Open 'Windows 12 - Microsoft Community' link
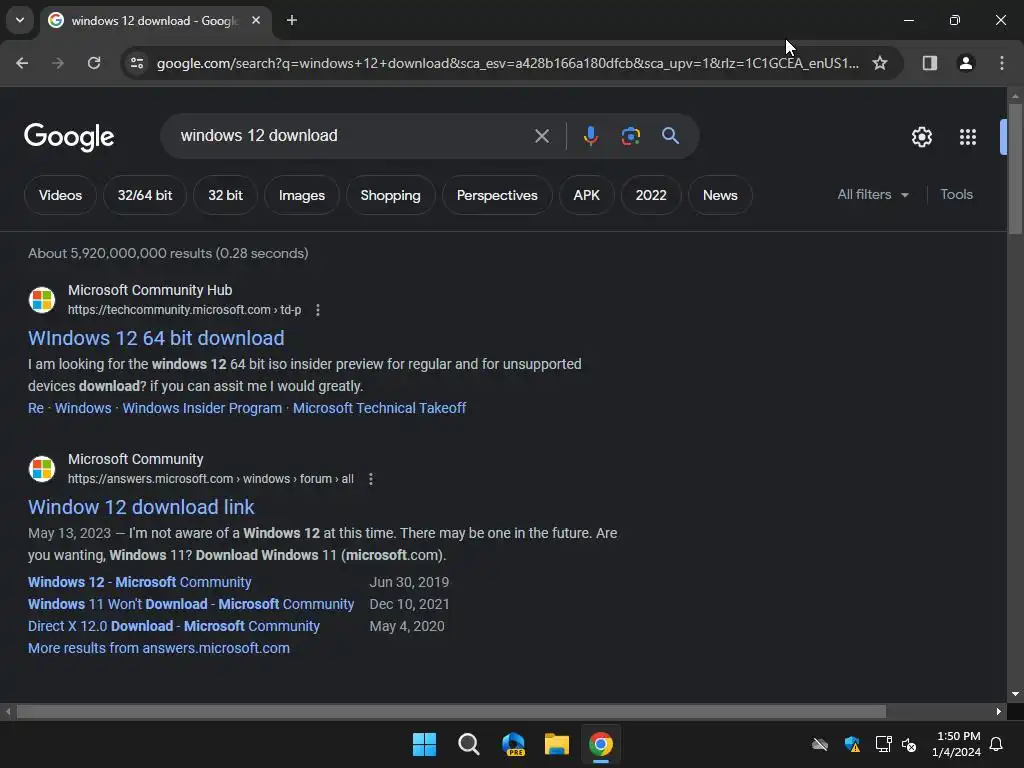 click(x=140, y=582)
